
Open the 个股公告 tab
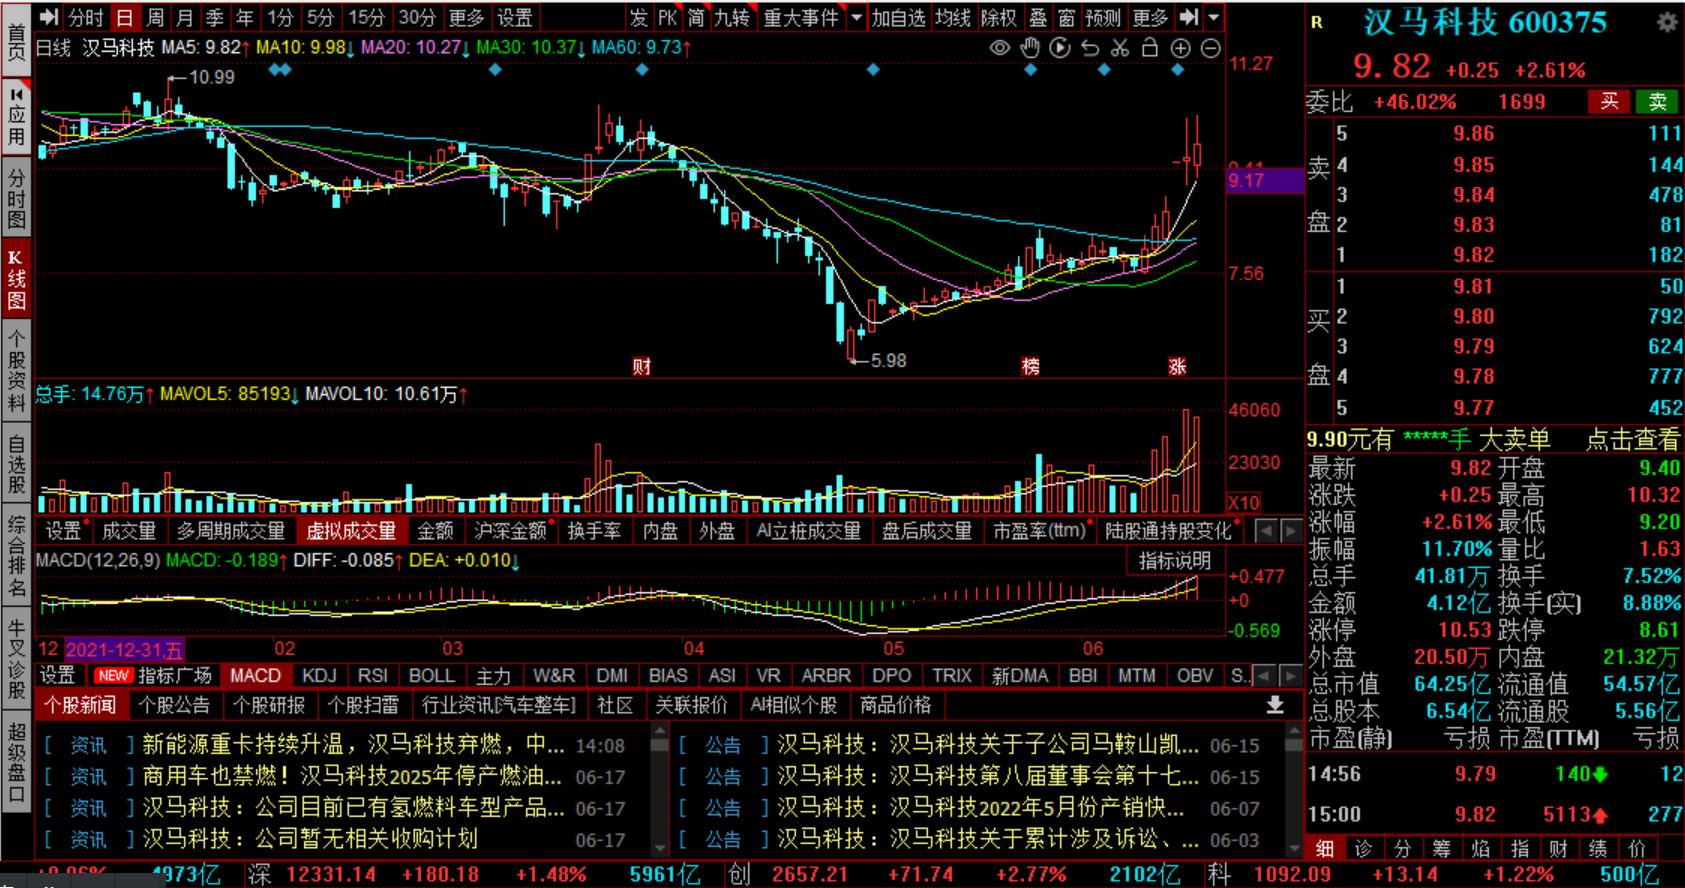coord(174,705)
